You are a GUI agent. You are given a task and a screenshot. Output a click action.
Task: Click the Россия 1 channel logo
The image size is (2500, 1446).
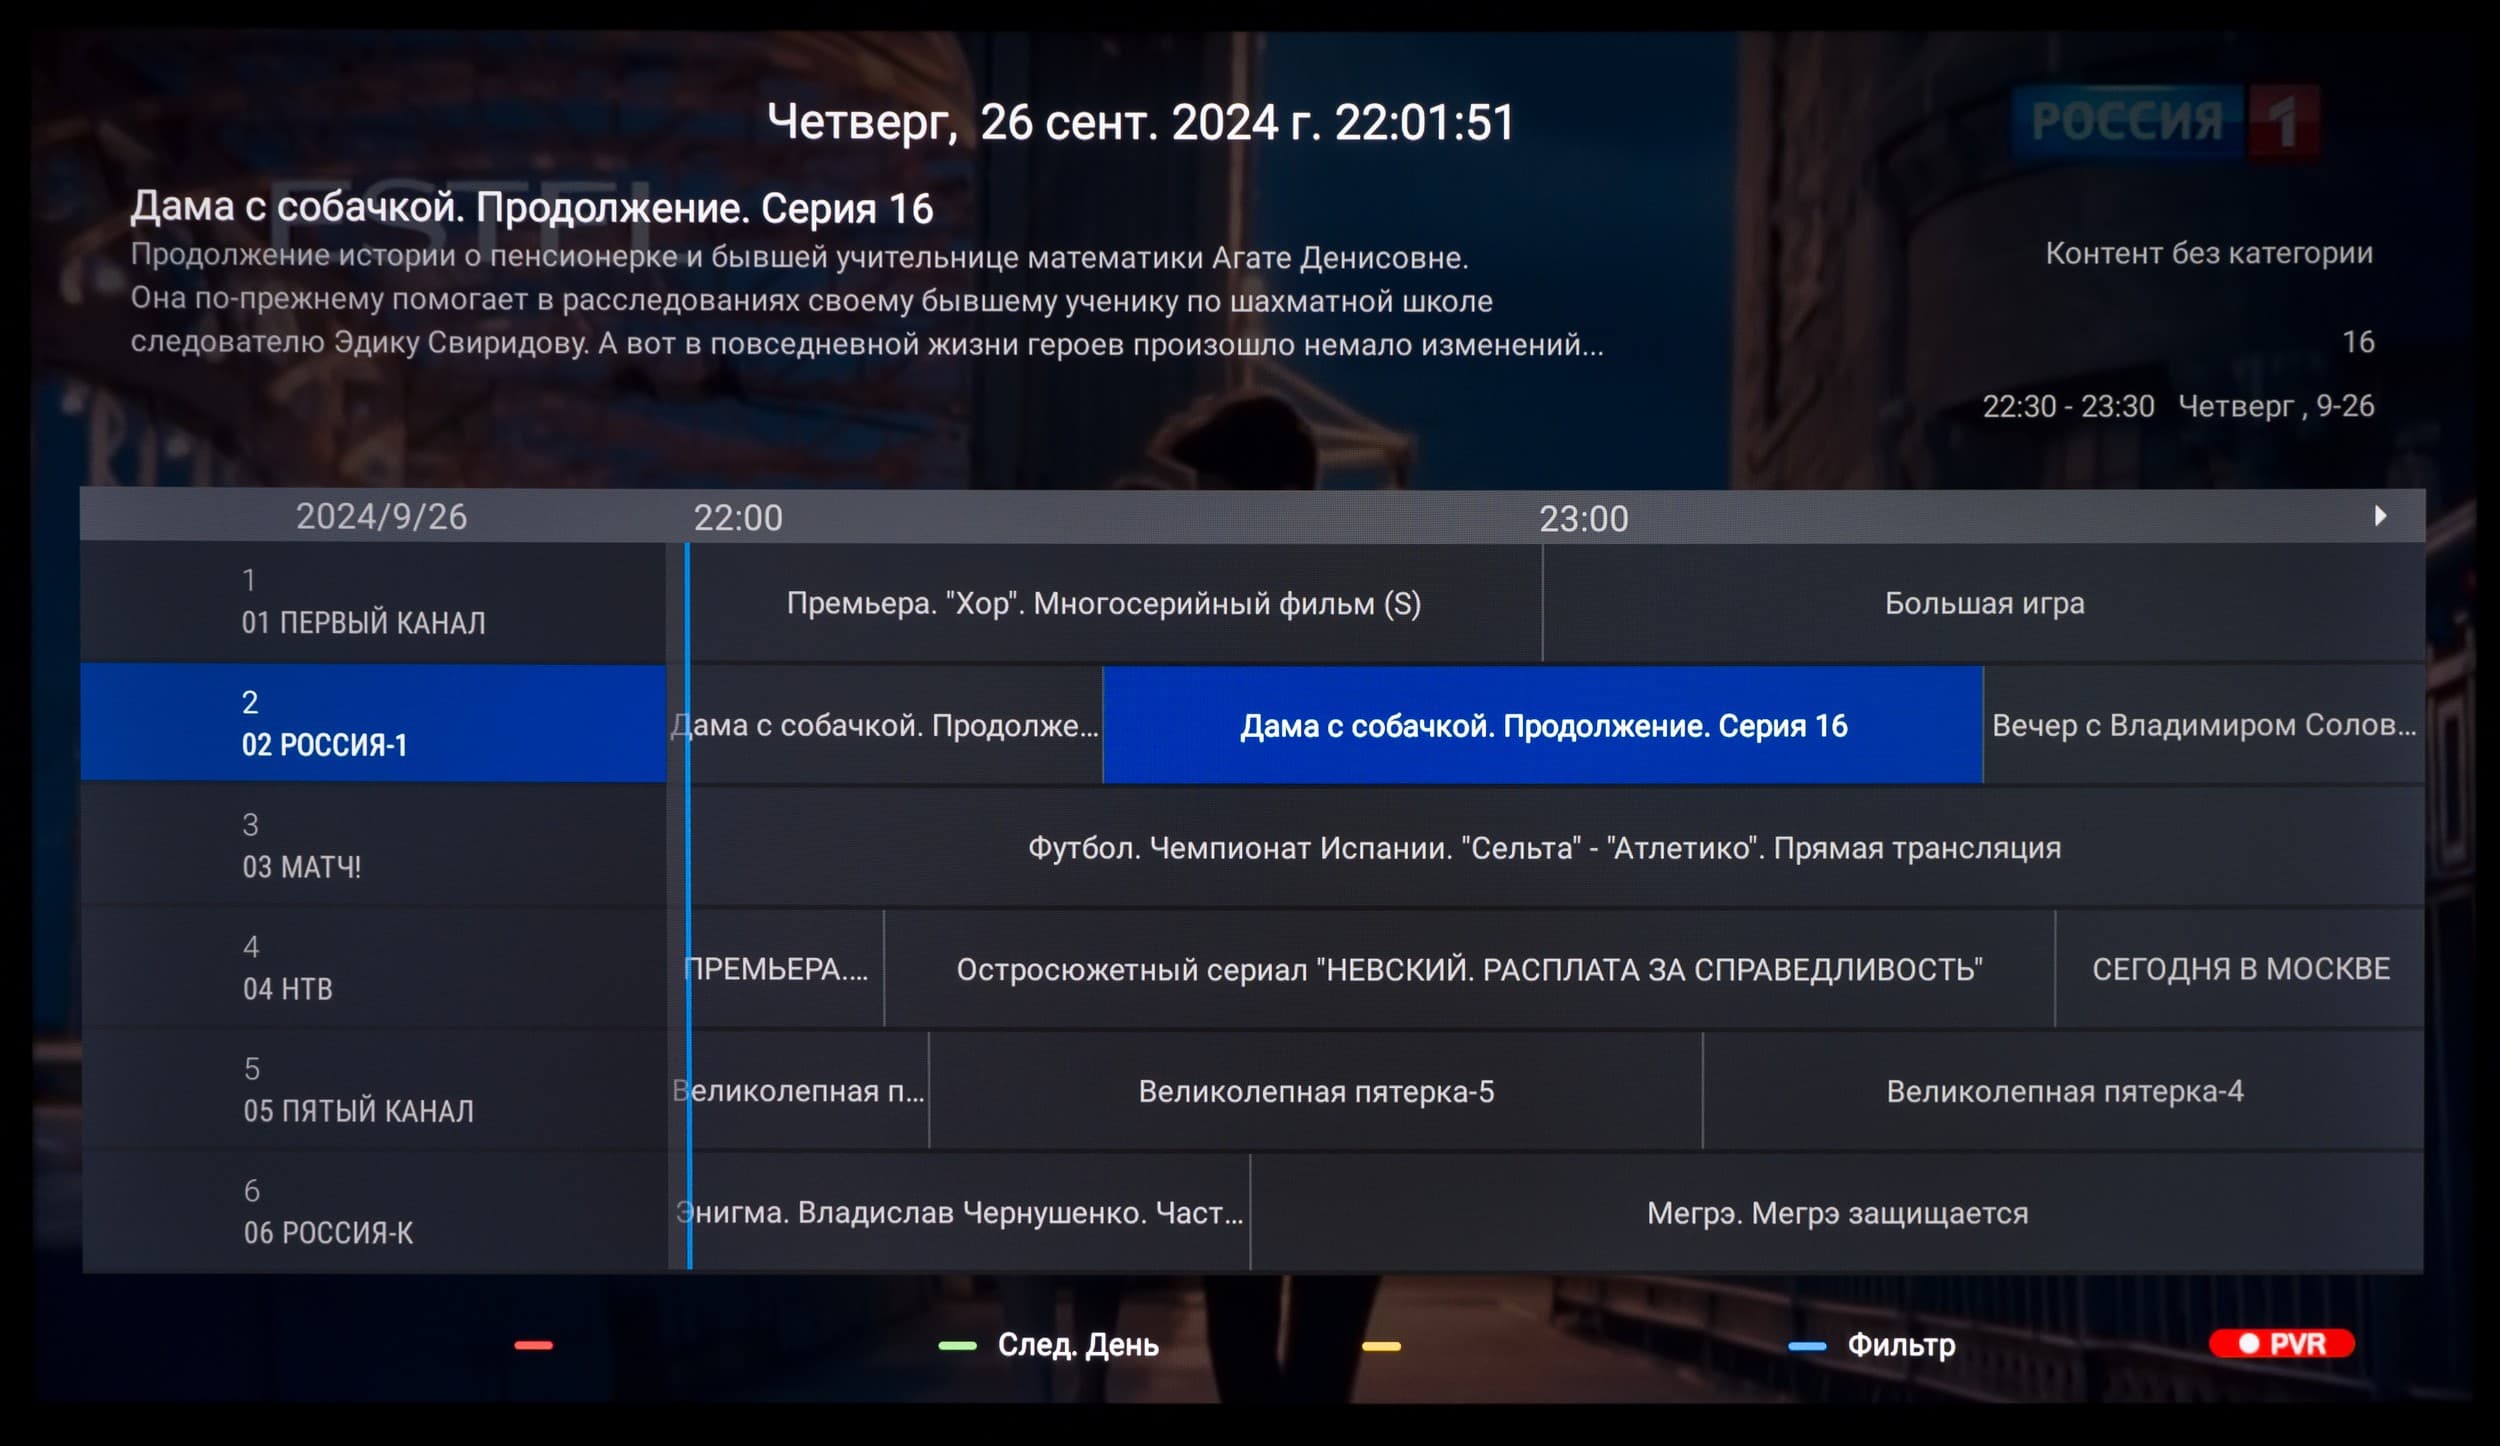[x=2166, y=122]
